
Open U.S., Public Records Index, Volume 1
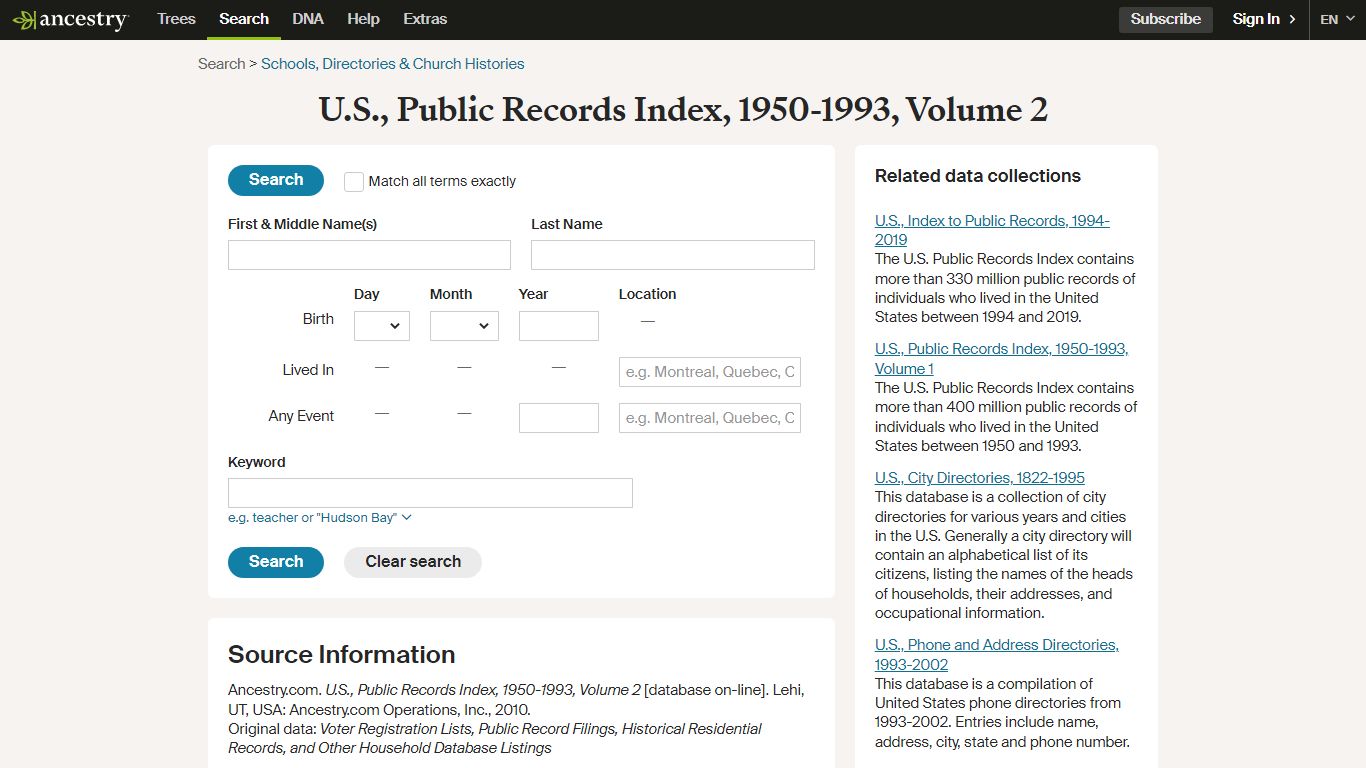pyautogui.click(x=1001, y=359)
